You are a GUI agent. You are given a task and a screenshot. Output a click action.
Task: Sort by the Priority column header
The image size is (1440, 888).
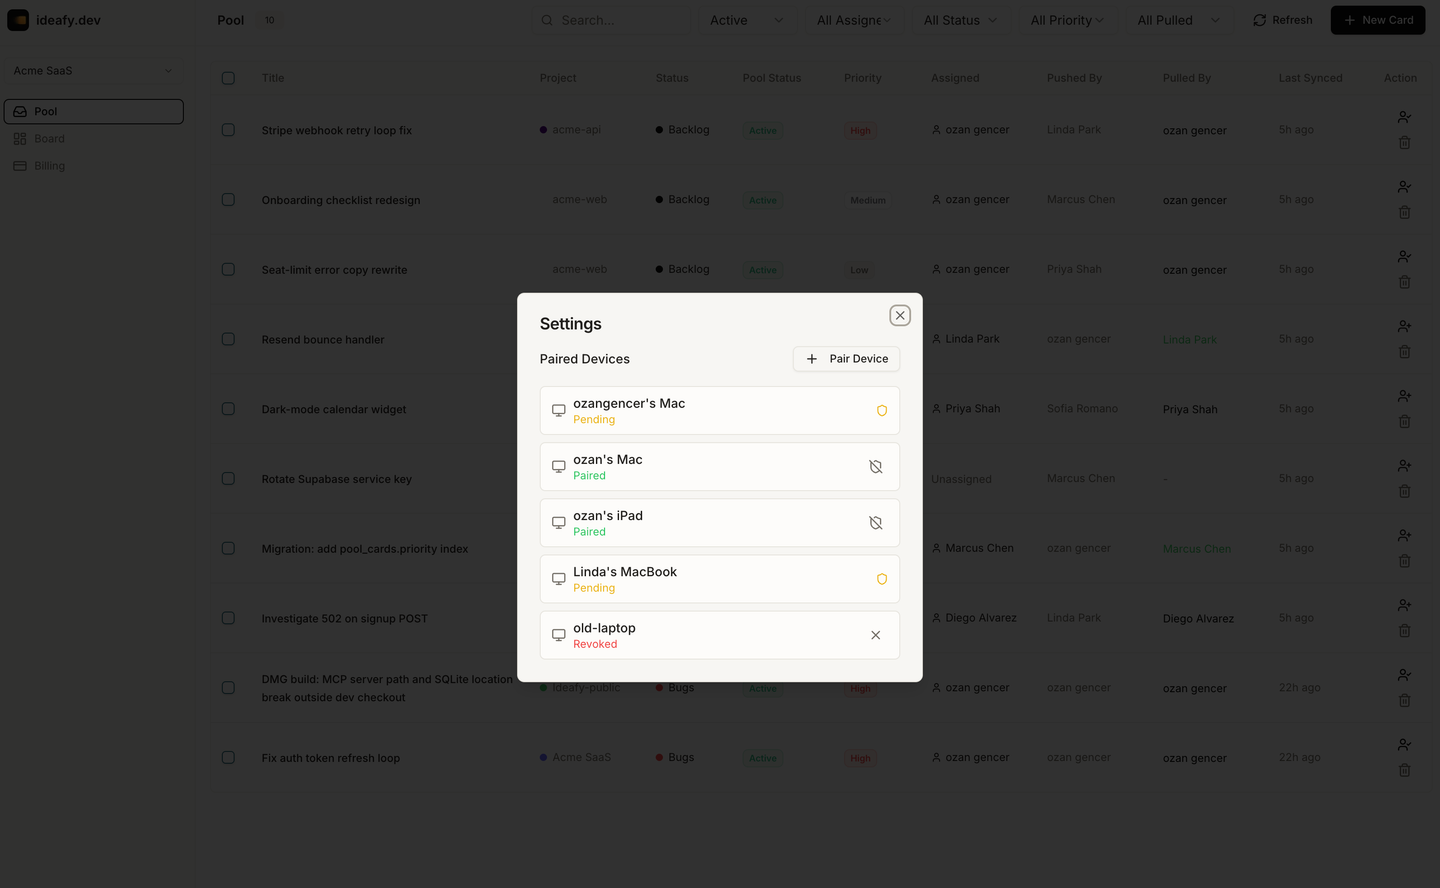tap(863, 78)
